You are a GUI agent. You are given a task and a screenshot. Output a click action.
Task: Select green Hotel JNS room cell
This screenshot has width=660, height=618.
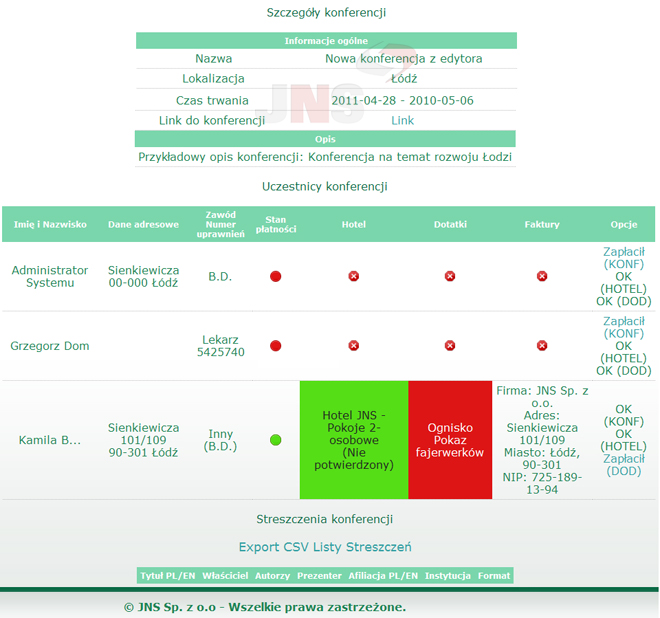pyautogui.click(x=354, y=440)
